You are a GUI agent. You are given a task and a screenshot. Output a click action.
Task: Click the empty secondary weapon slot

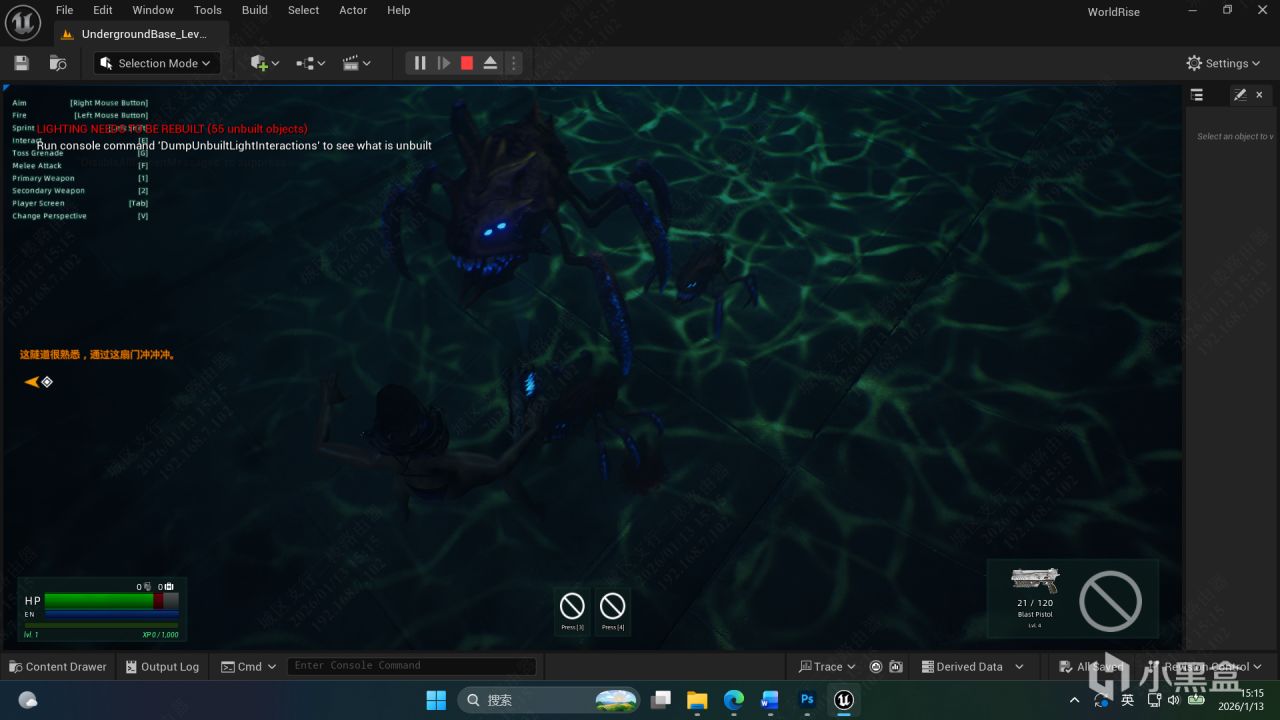click(x=1110, y=601)
